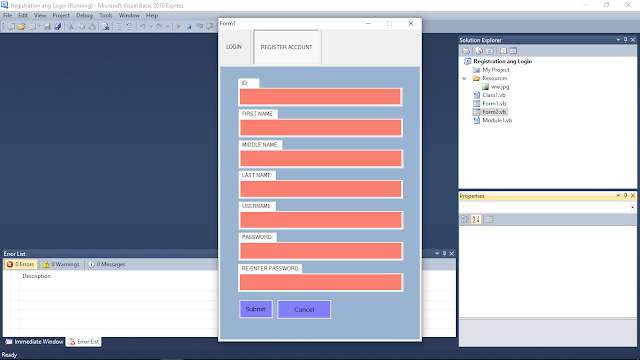Click the USERNAME input field
The height and width of the screenshot is (360, 640).
click(x=321, y=220)
